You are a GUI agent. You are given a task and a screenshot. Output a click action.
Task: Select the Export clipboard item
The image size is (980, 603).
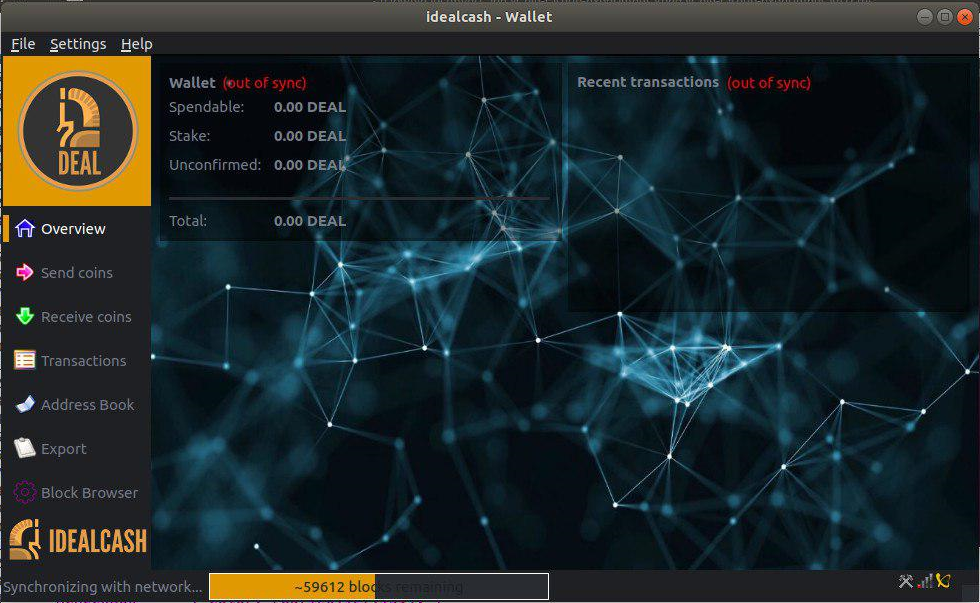click(51, 449)
